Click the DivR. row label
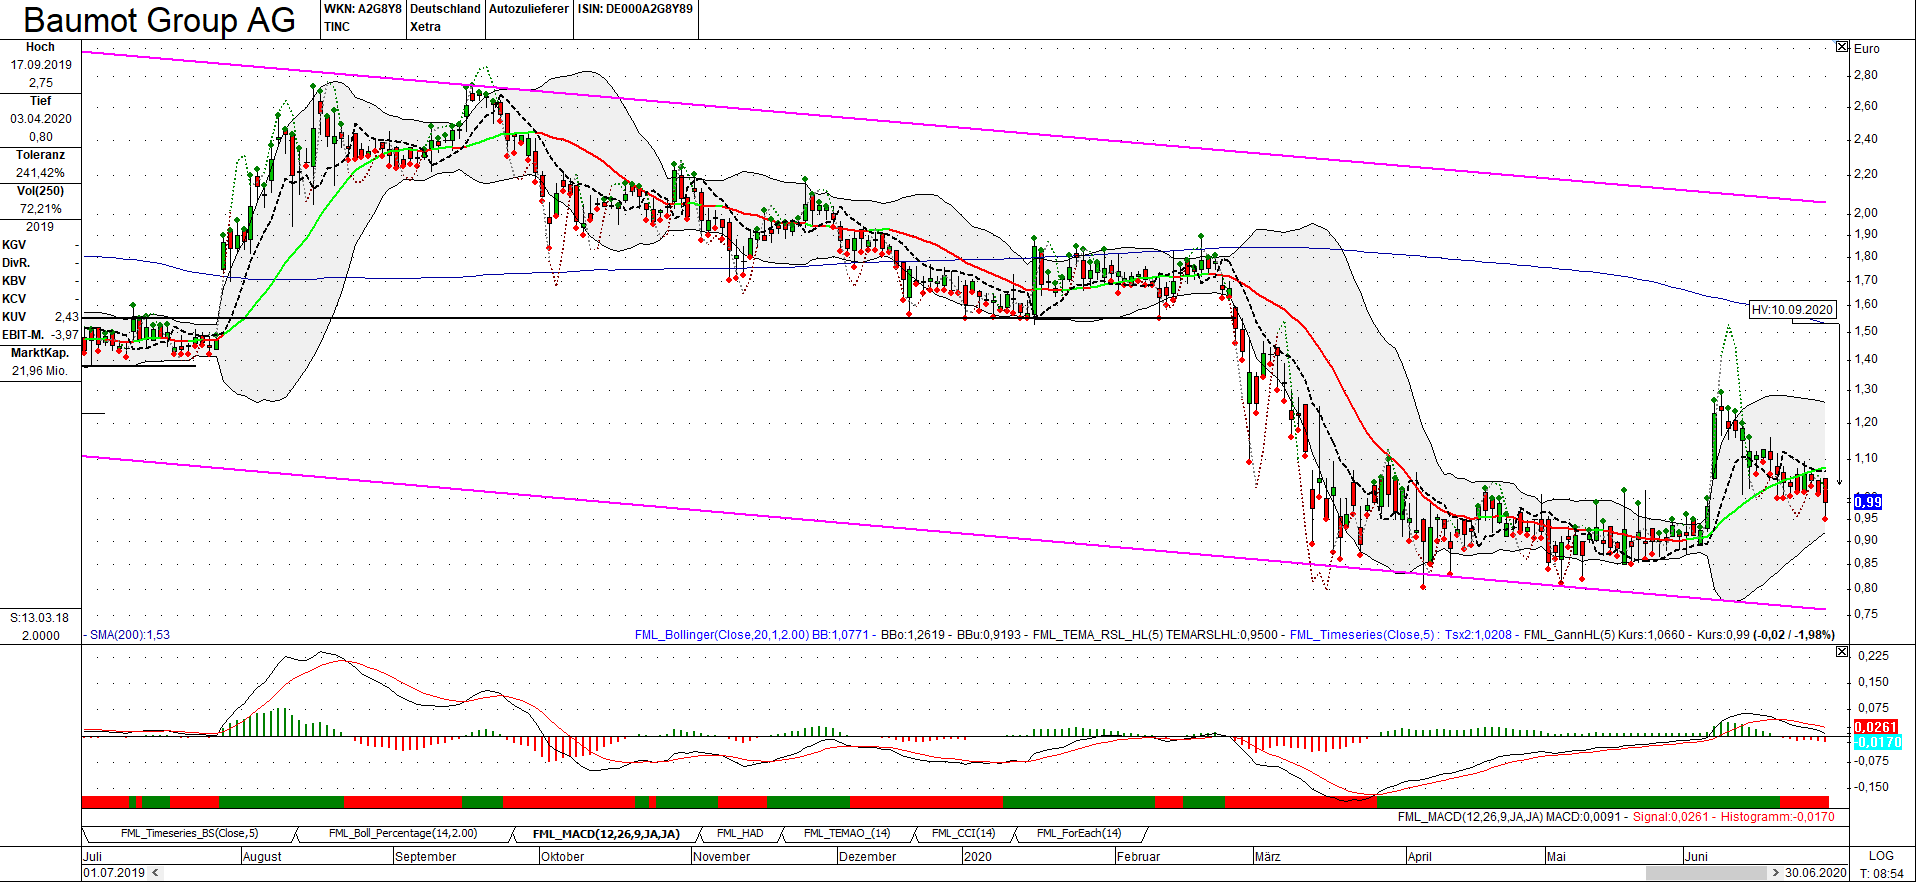Viewport: 1916px width, 882px height. point(16,263)
